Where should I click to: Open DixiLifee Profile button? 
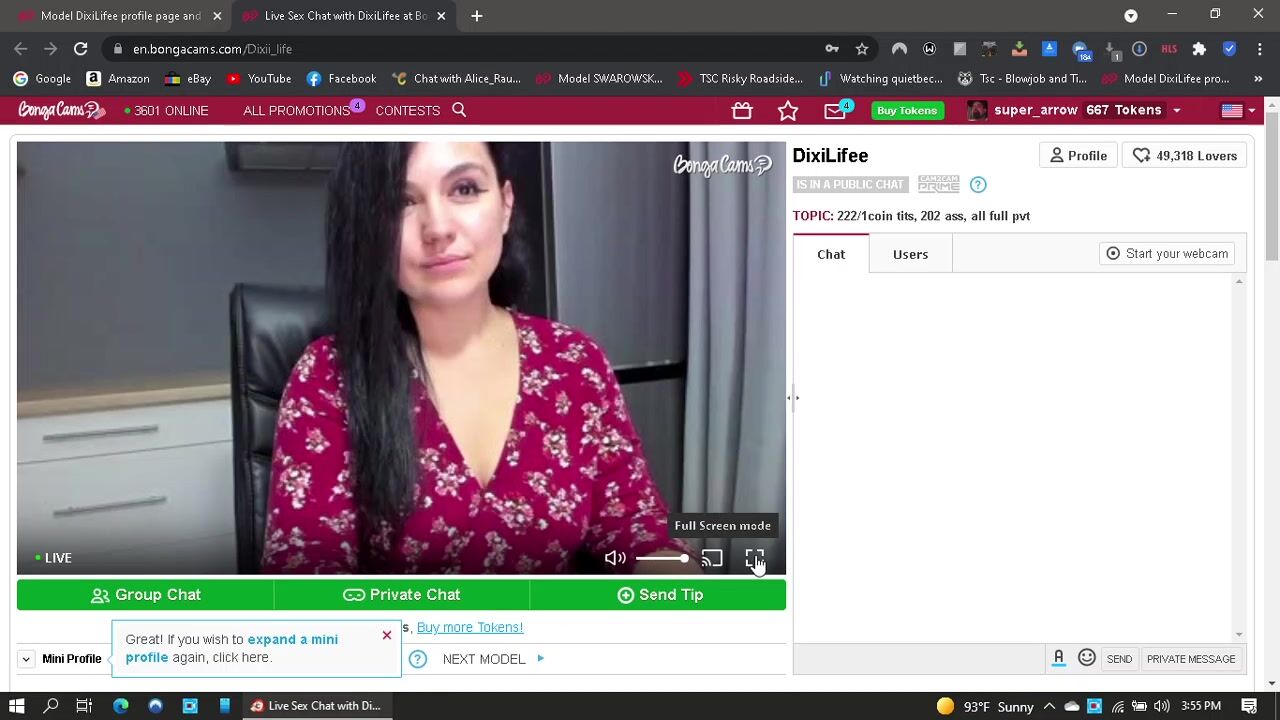click(x=1078, y=156)
